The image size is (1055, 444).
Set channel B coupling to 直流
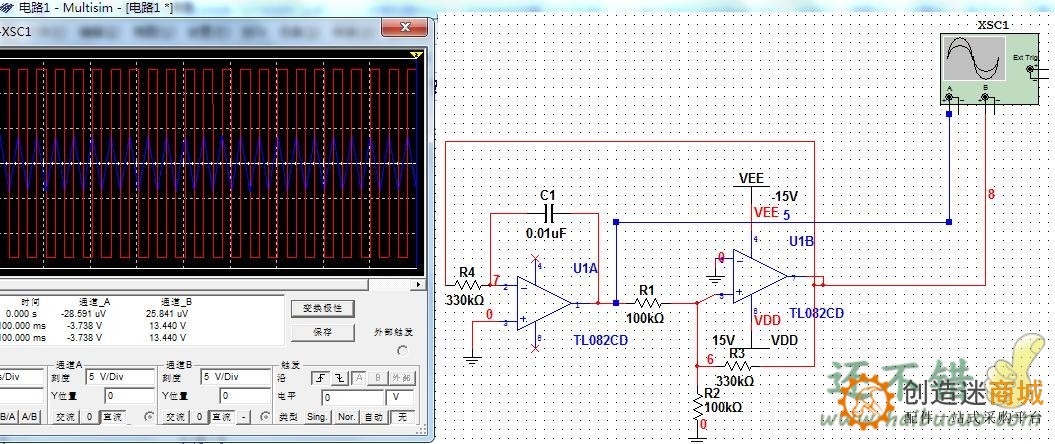click(221, 417)
